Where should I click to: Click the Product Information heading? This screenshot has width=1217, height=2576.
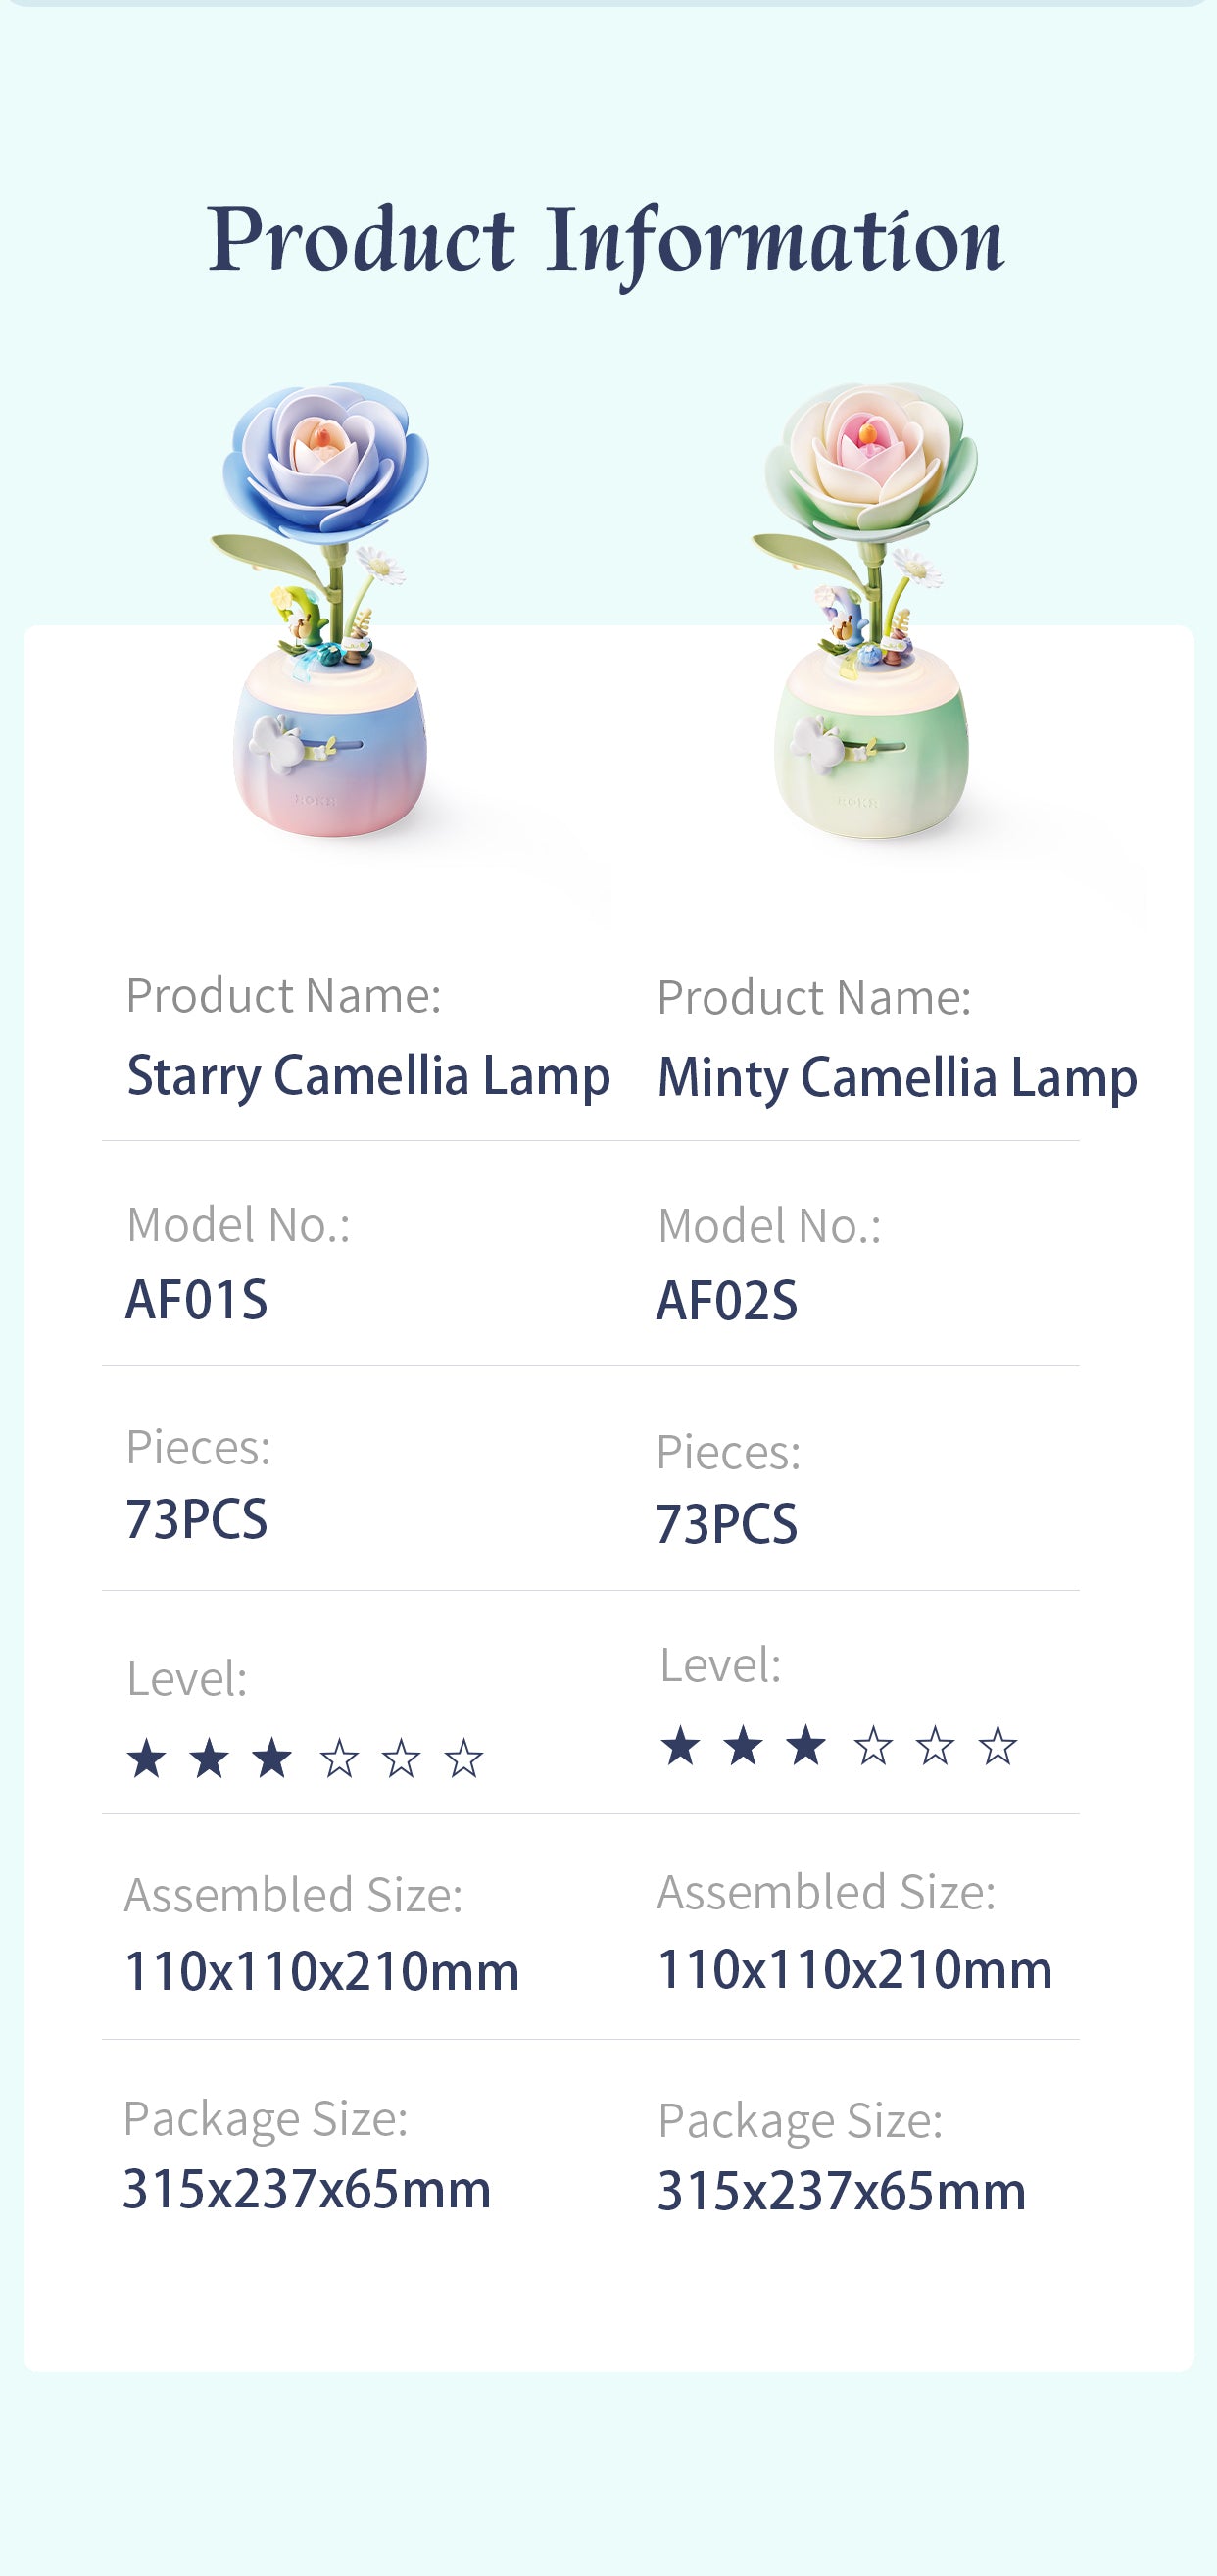coord(606,240)
